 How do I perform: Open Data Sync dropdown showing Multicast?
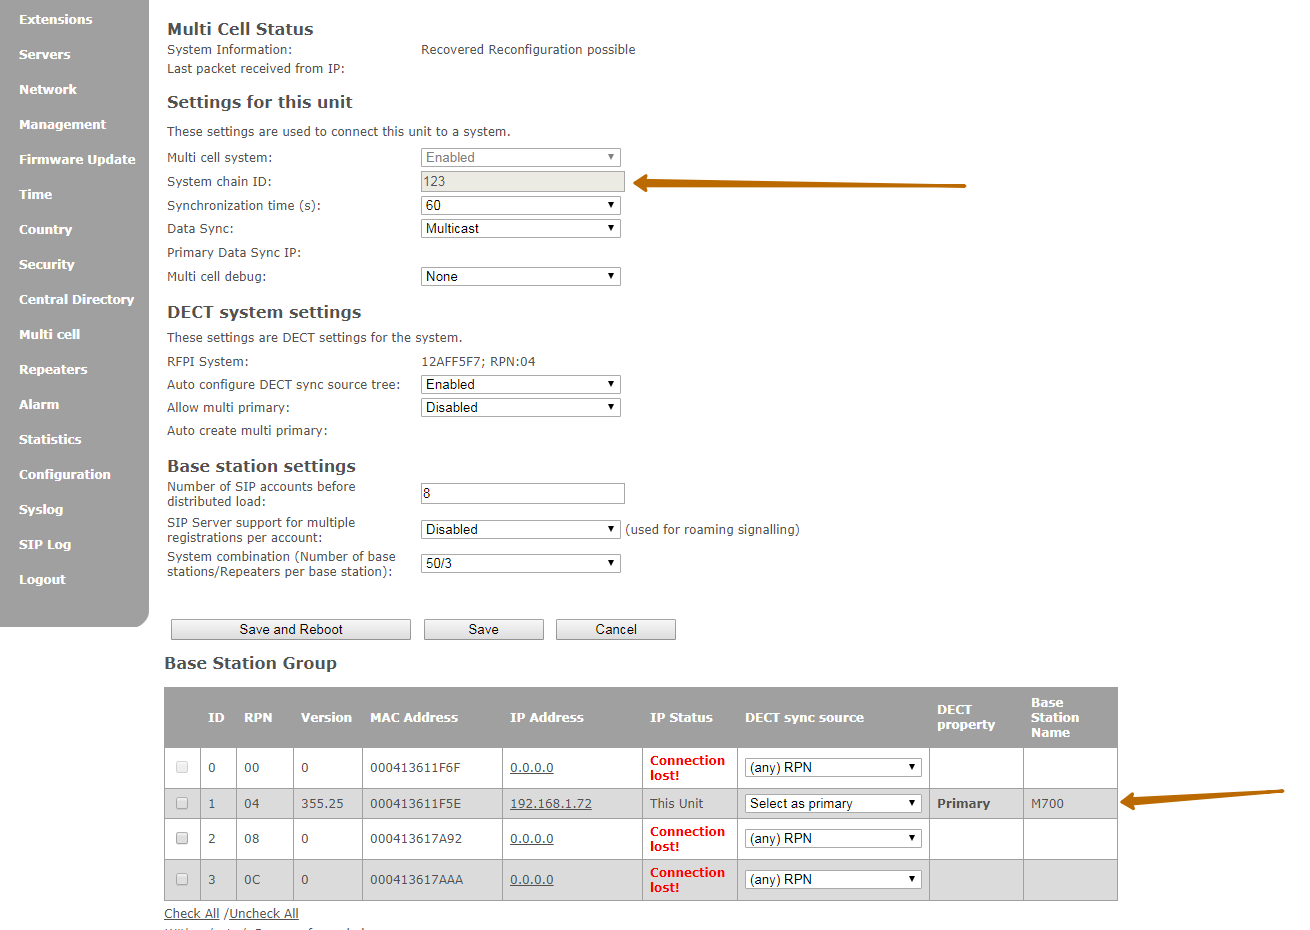point(521,228)
